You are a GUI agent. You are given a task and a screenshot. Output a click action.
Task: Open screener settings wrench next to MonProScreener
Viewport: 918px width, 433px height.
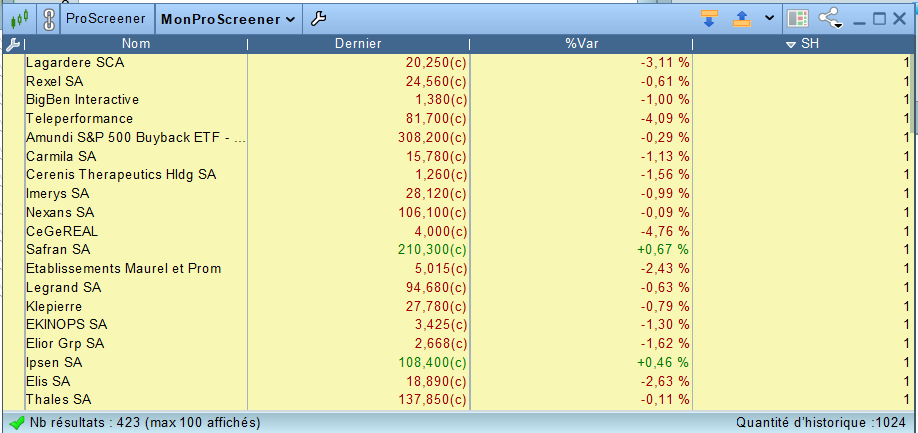[318, 19]
